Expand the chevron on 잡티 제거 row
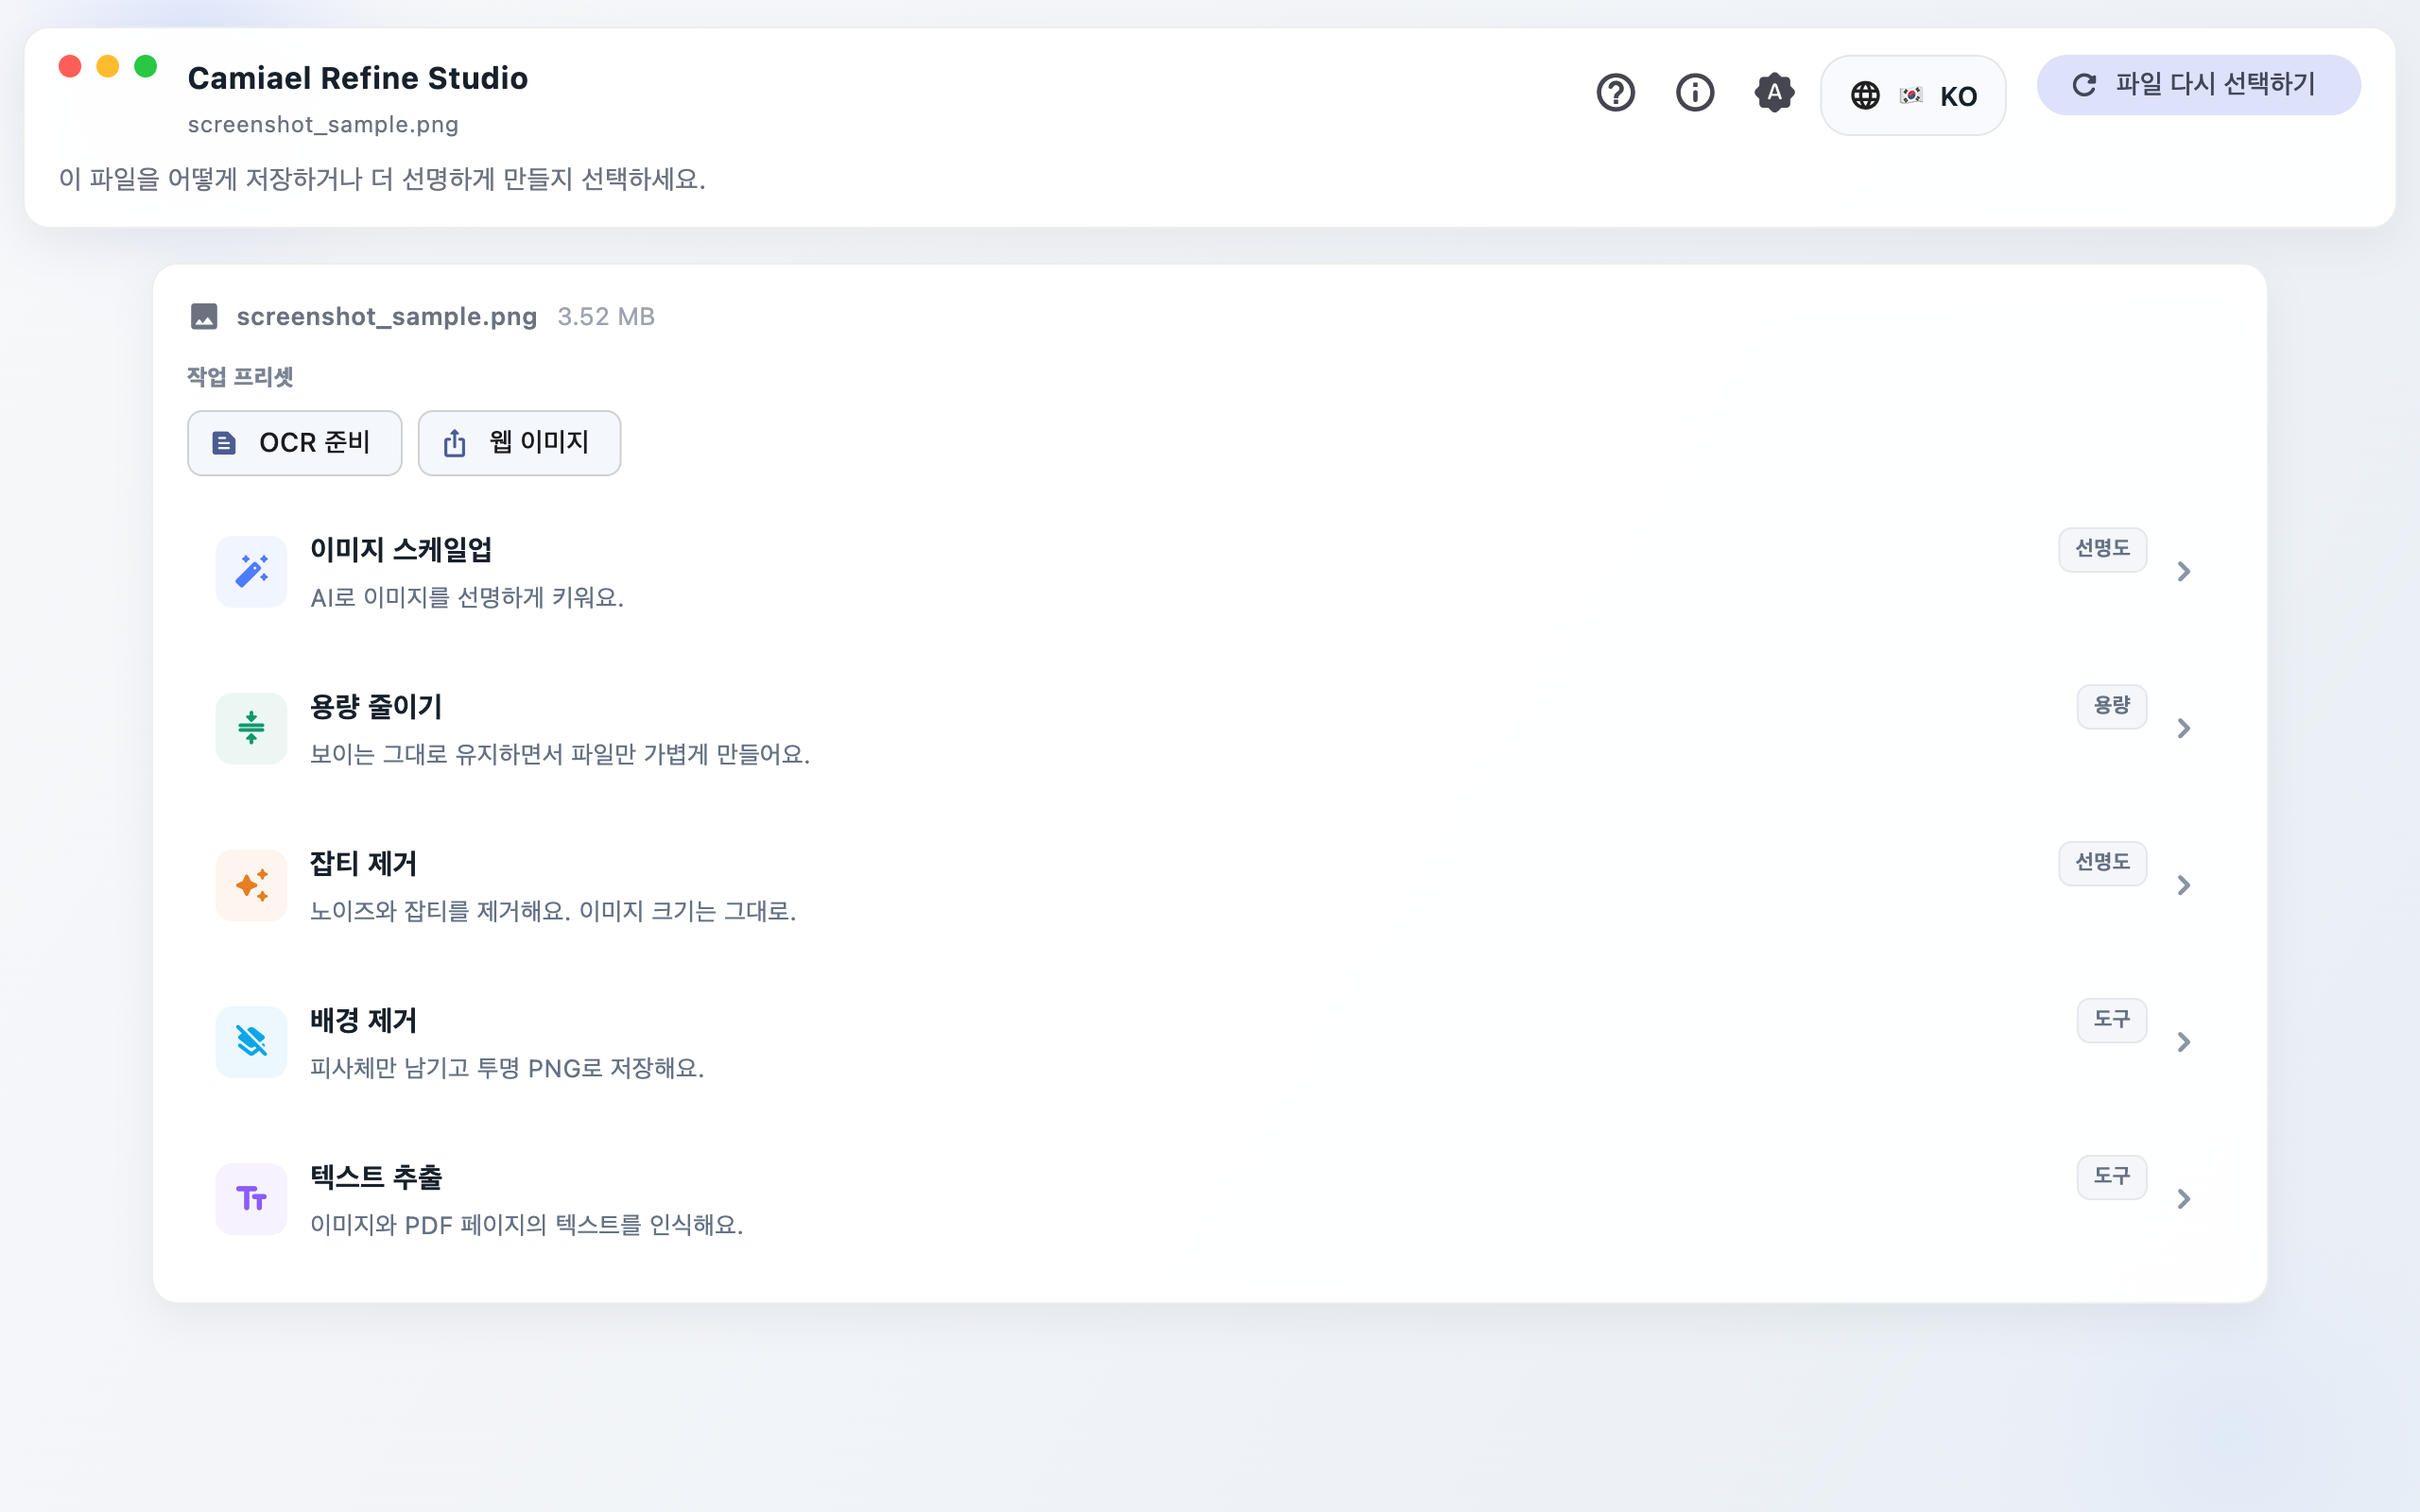2420x1512 pixels. [2184, 885]
